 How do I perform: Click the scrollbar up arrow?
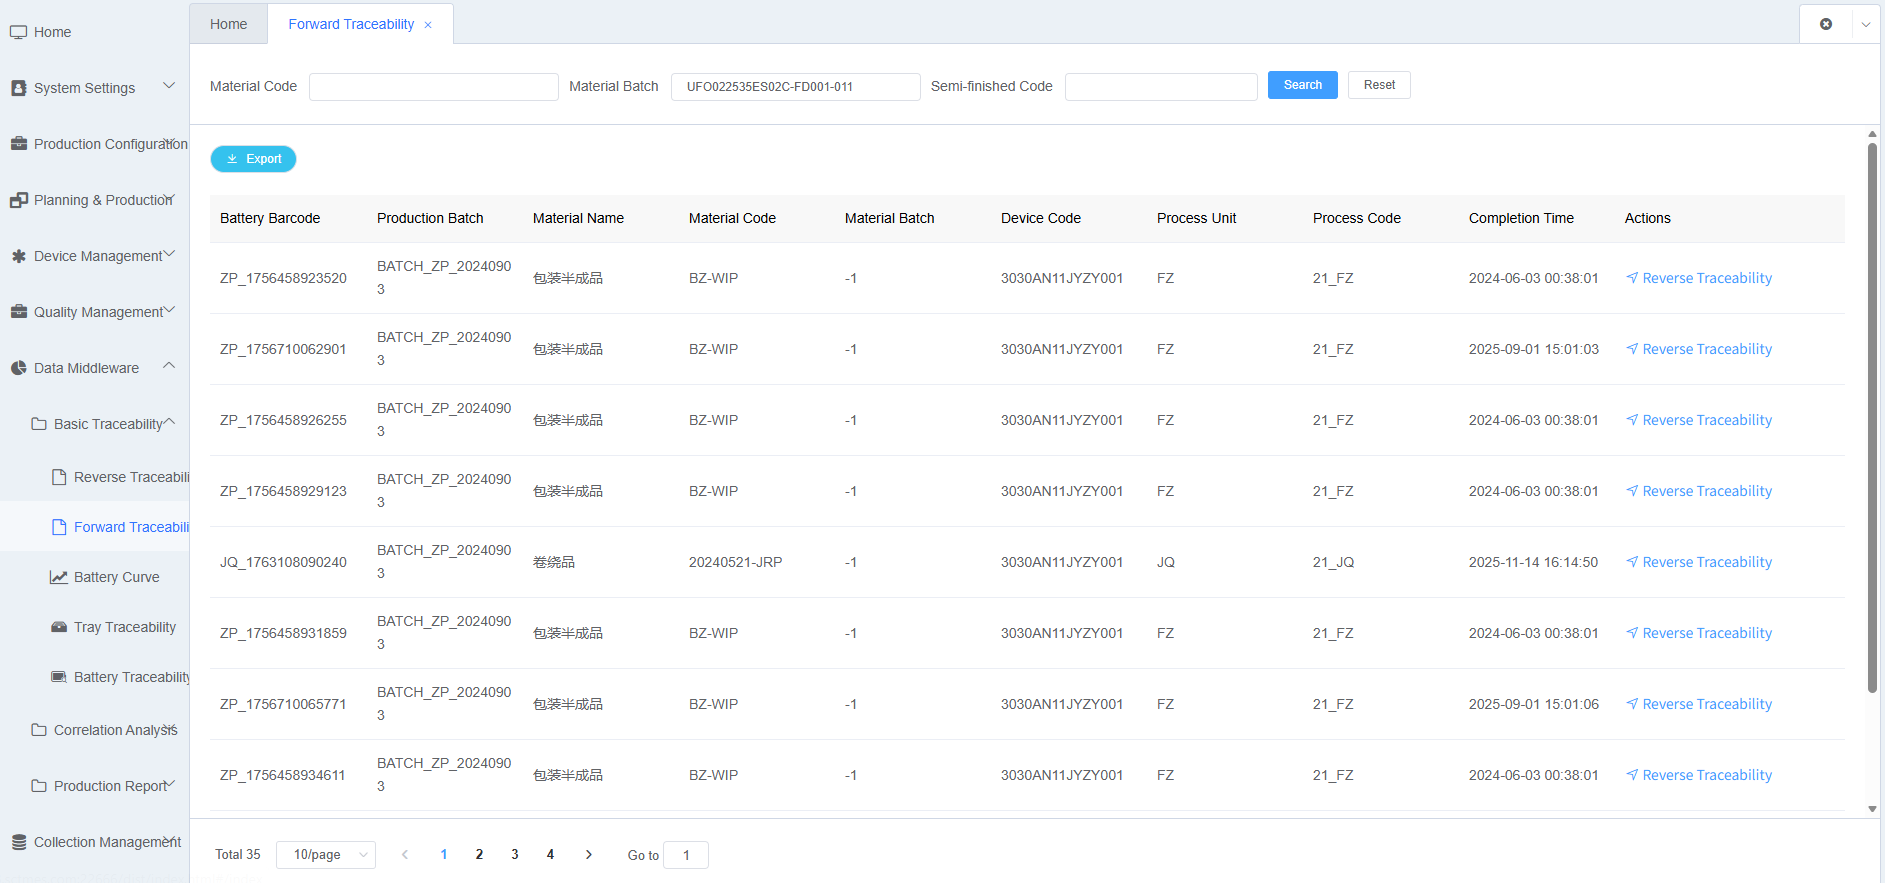(x=1872, y=133)
